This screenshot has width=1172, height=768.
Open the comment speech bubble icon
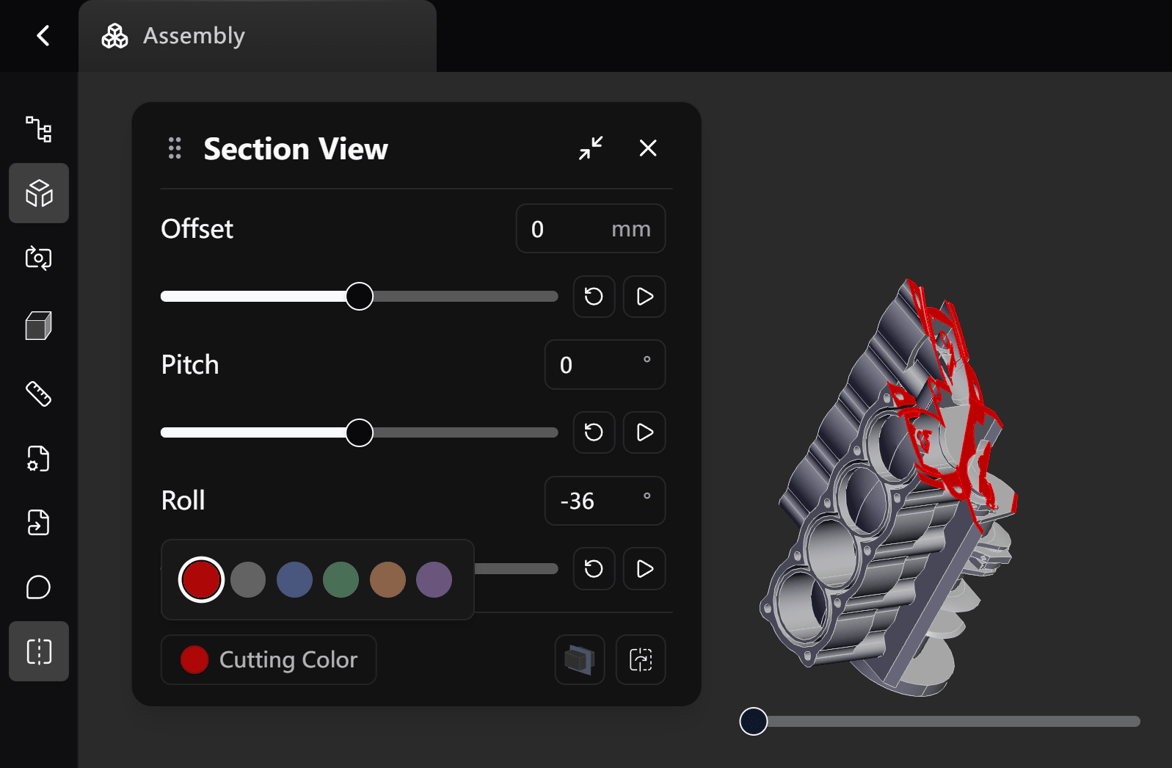39,587
